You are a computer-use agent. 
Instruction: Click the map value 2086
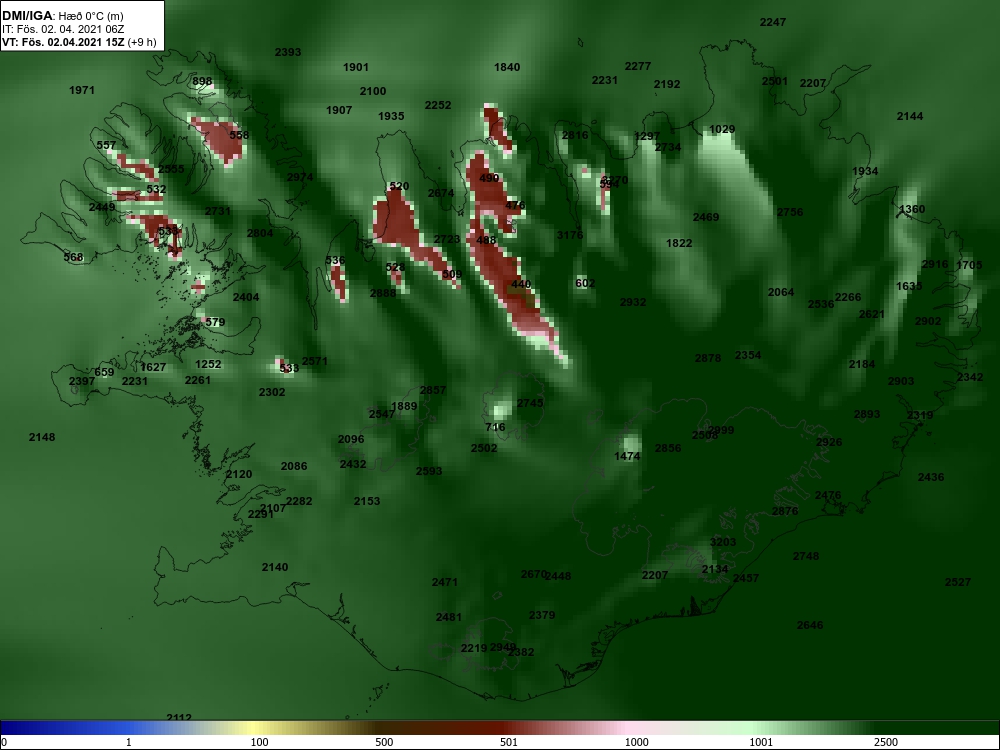tap(294, 466)
